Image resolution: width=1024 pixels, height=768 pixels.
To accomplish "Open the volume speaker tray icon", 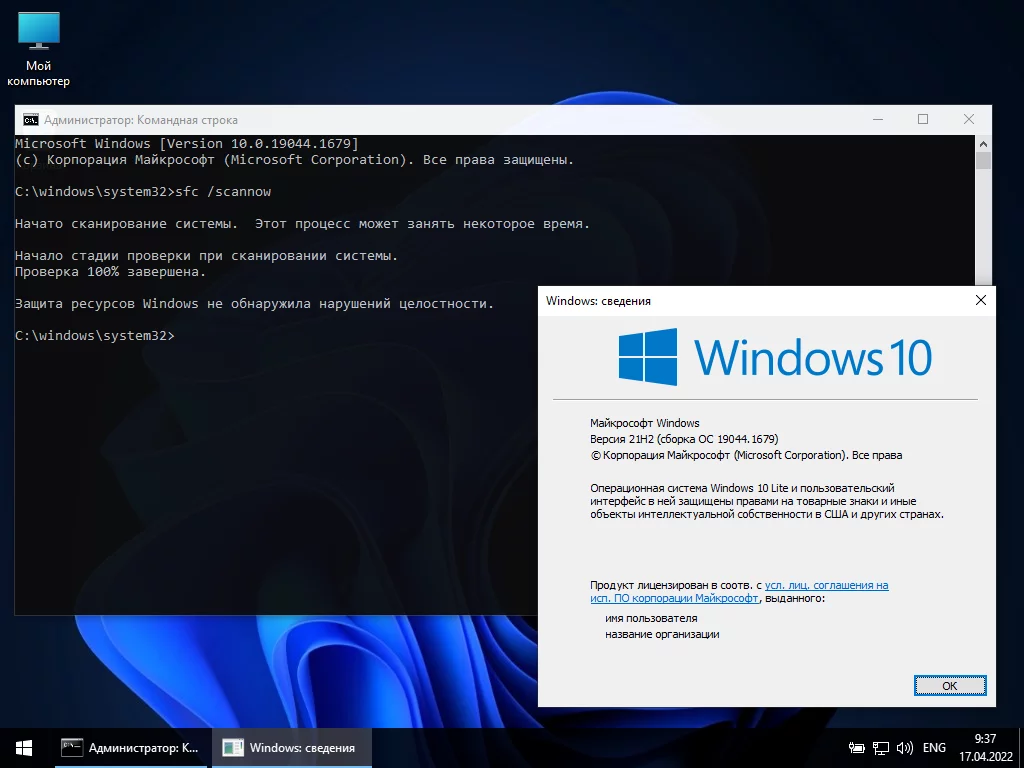I will click(904, 748).
